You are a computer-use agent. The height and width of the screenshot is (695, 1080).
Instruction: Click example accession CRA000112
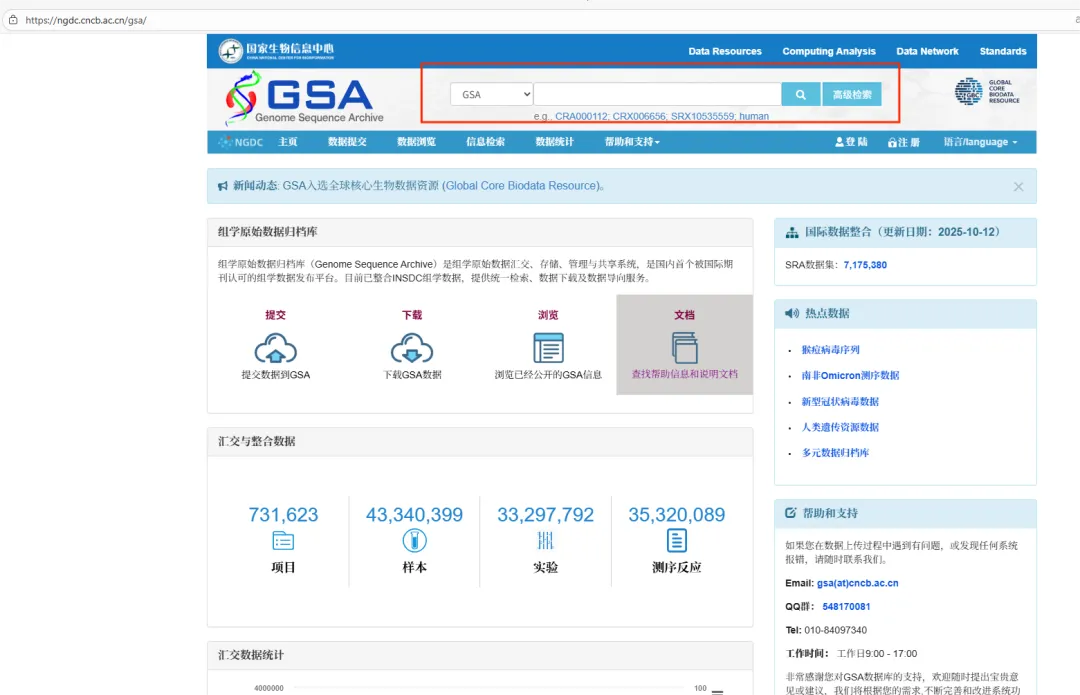point(581,116)
